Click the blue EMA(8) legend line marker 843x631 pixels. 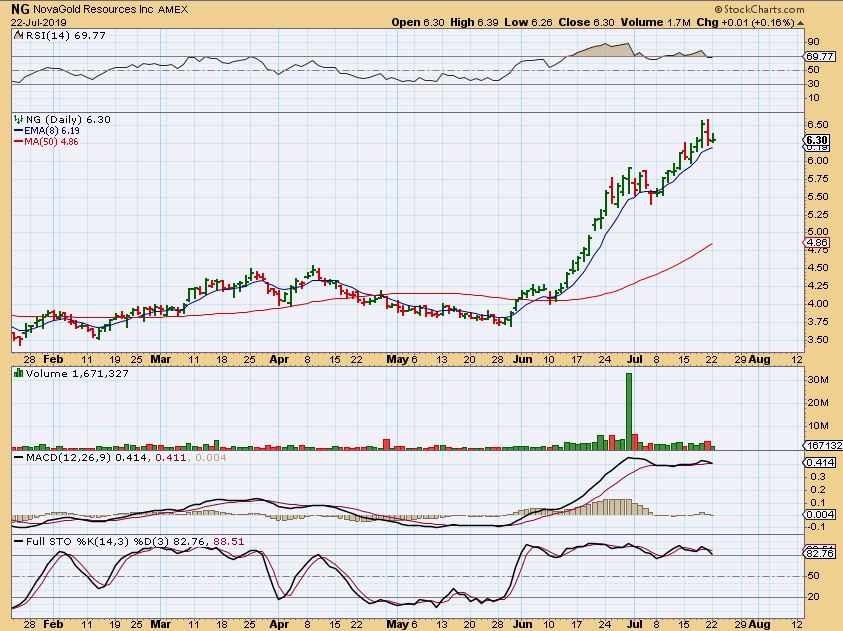click(18, 131)
